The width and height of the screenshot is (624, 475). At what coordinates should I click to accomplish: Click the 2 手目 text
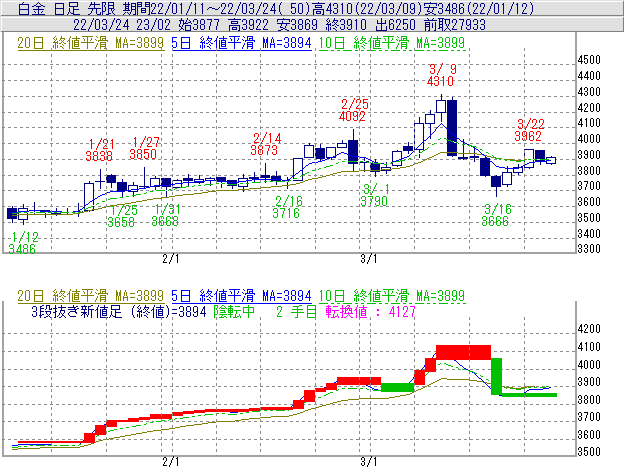point(296,311)
